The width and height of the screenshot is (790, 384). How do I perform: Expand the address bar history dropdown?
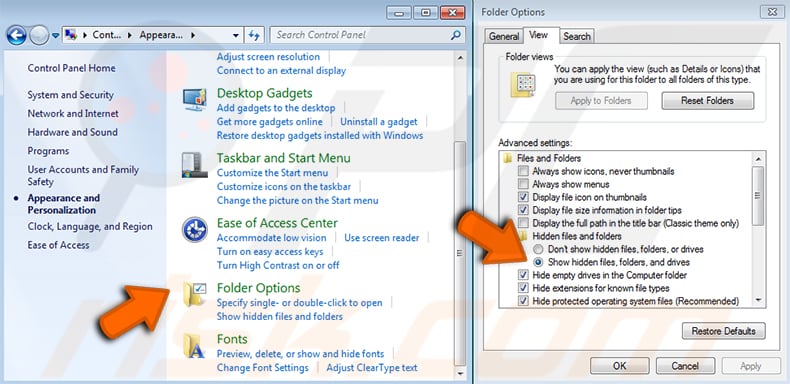(236, 35)
